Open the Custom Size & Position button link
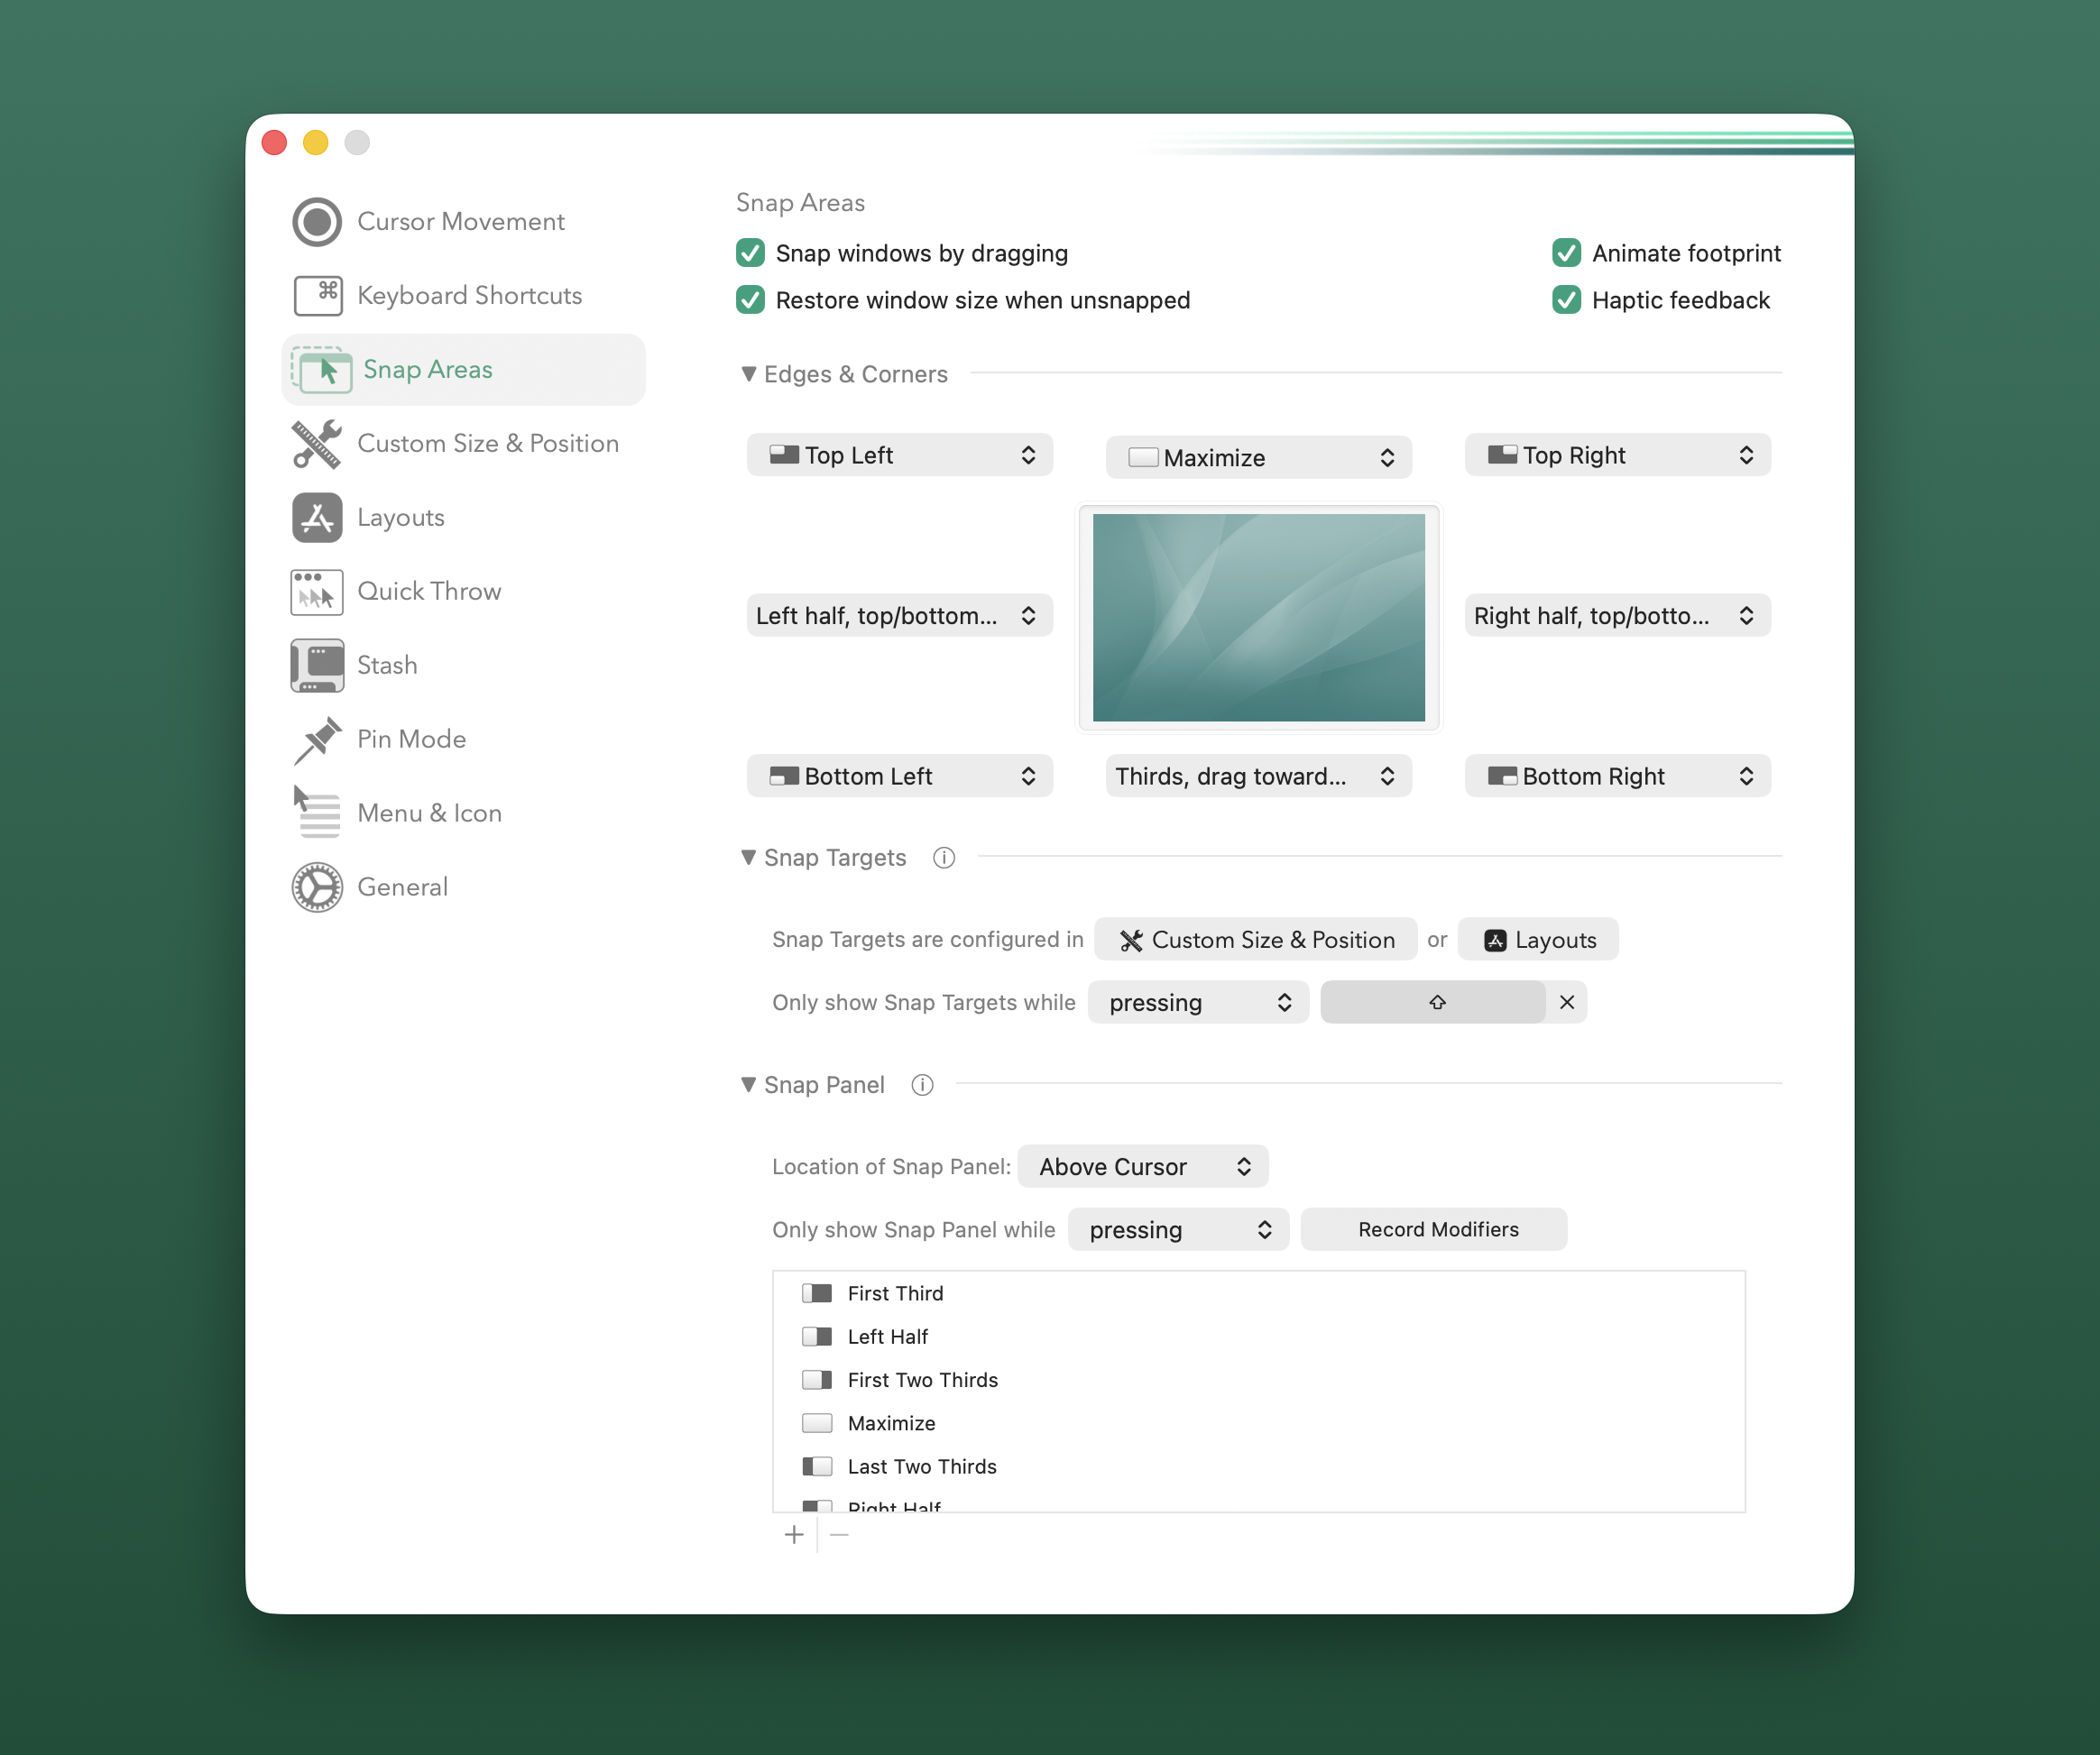 point(1256,940)
